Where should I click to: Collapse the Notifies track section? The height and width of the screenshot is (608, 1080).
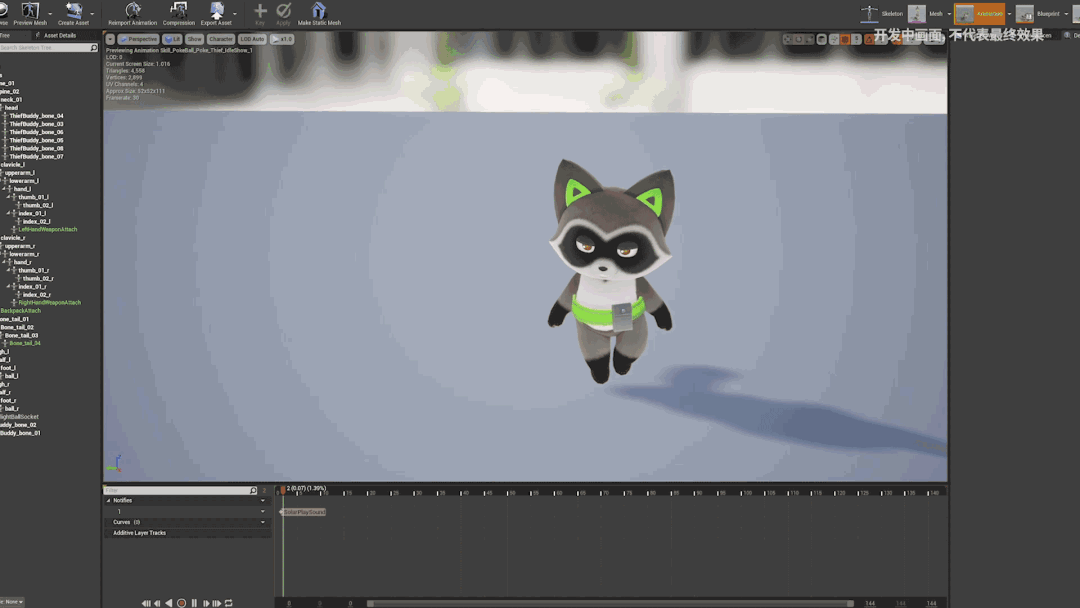point(109,500)
